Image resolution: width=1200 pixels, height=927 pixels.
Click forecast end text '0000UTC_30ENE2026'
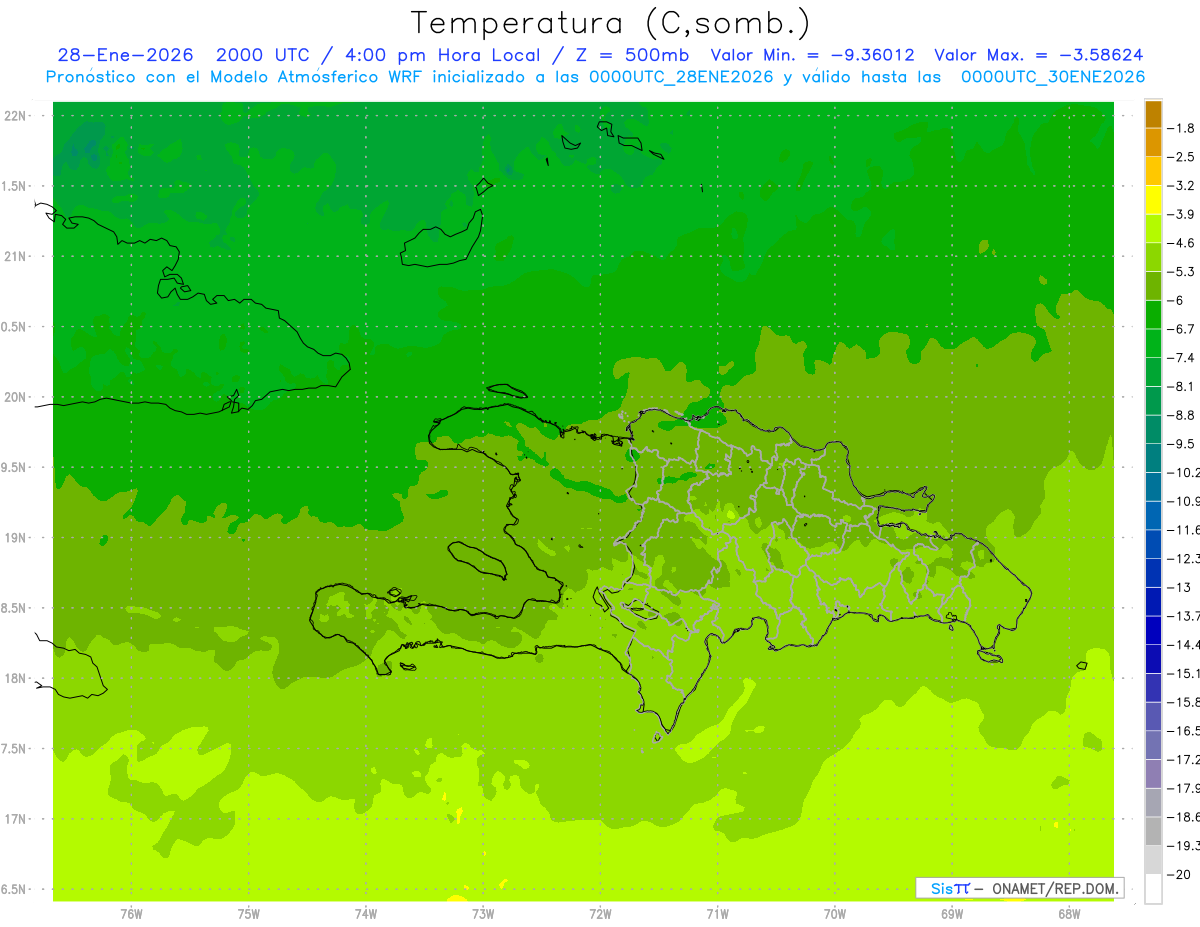pyautogui.click(x=1053, y=77)
